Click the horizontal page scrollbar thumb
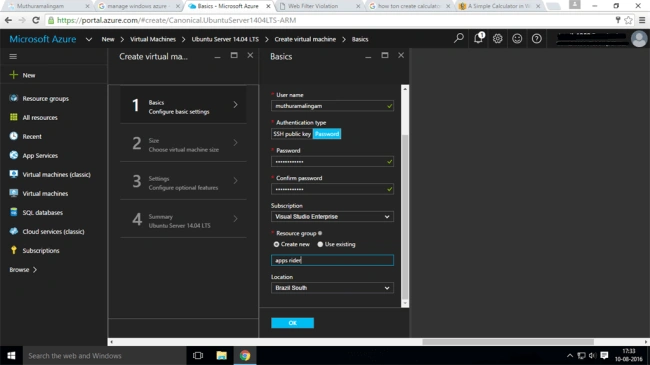 (508, 342)
